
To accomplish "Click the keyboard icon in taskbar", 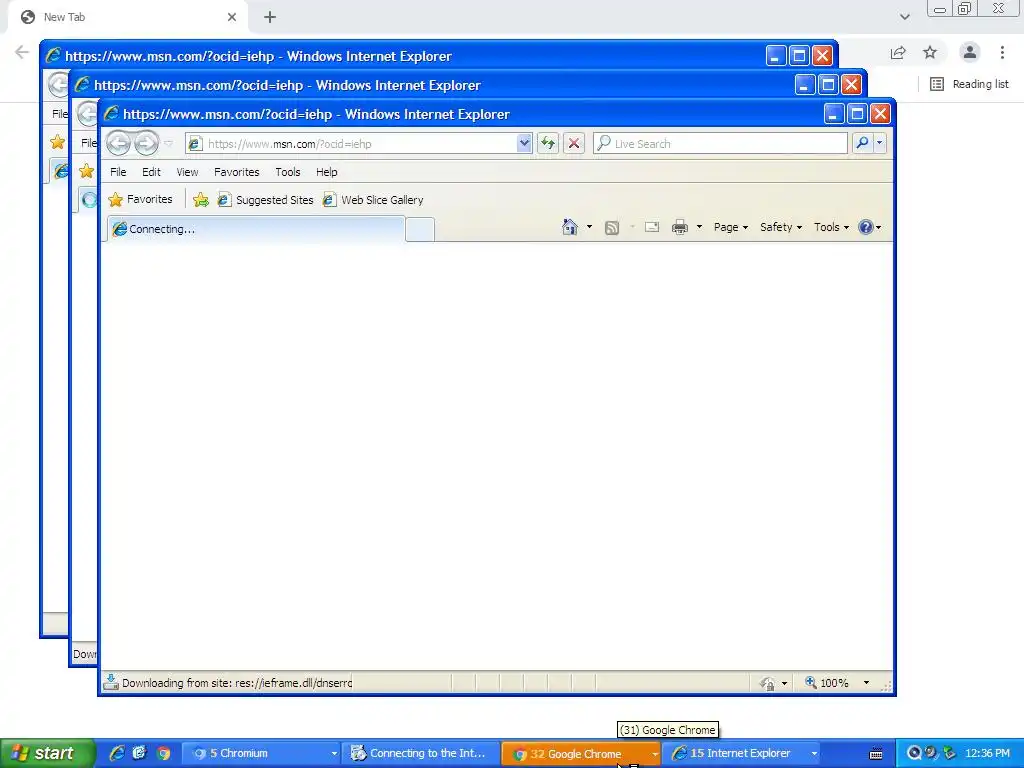I will (876, 754).
